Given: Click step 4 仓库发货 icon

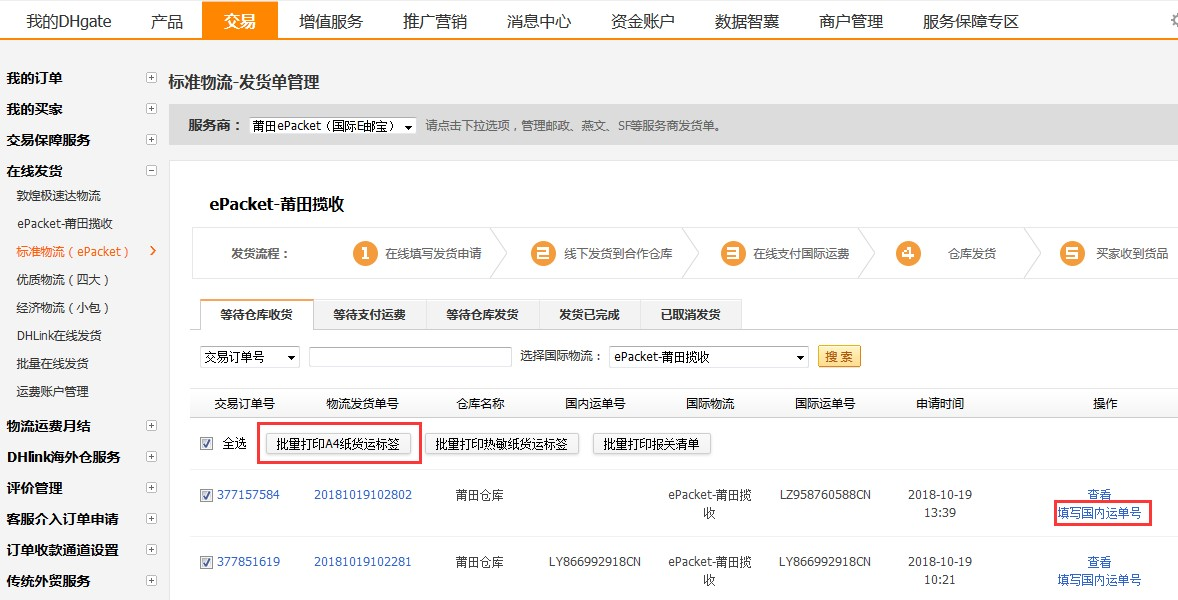Looking at the screenshot, I should (x=907, y=253).
